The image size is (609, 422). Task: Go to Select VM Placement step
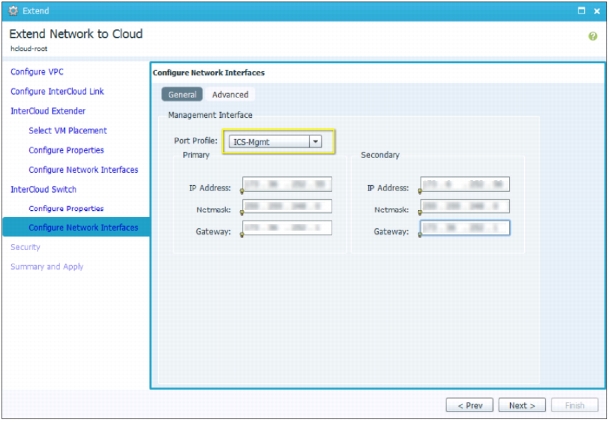click(68, 130)
